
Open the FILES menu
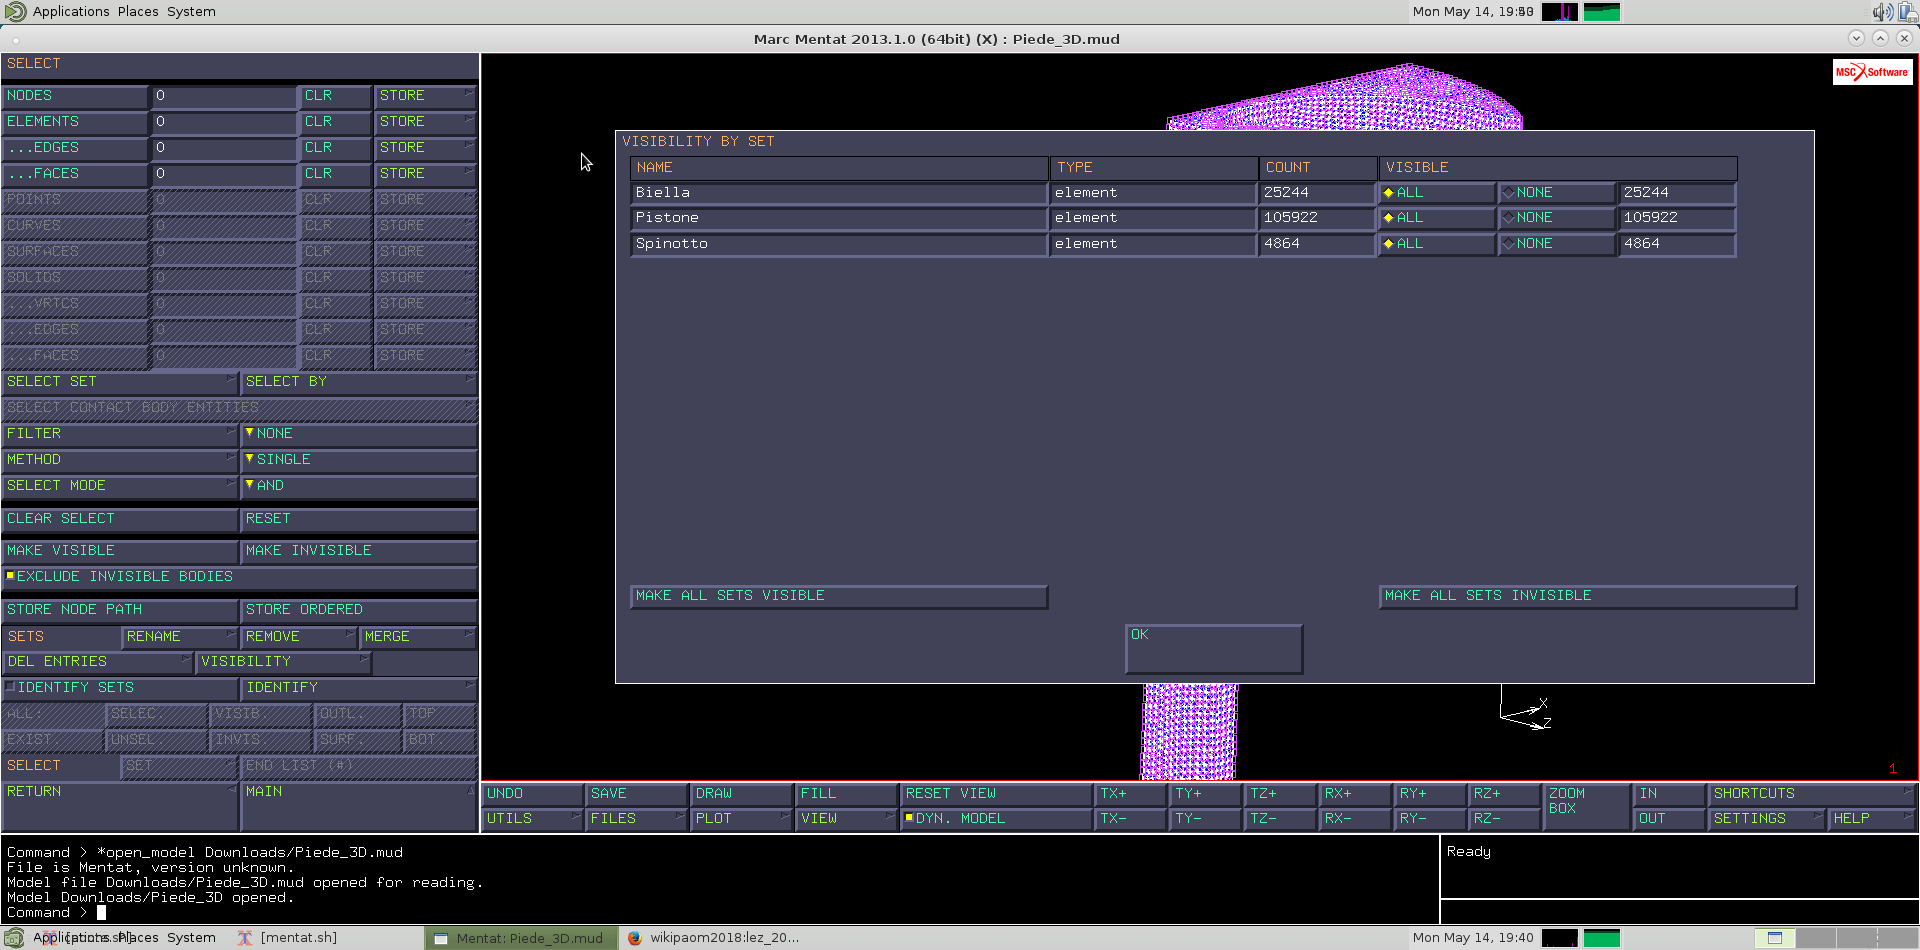[636, 819]
